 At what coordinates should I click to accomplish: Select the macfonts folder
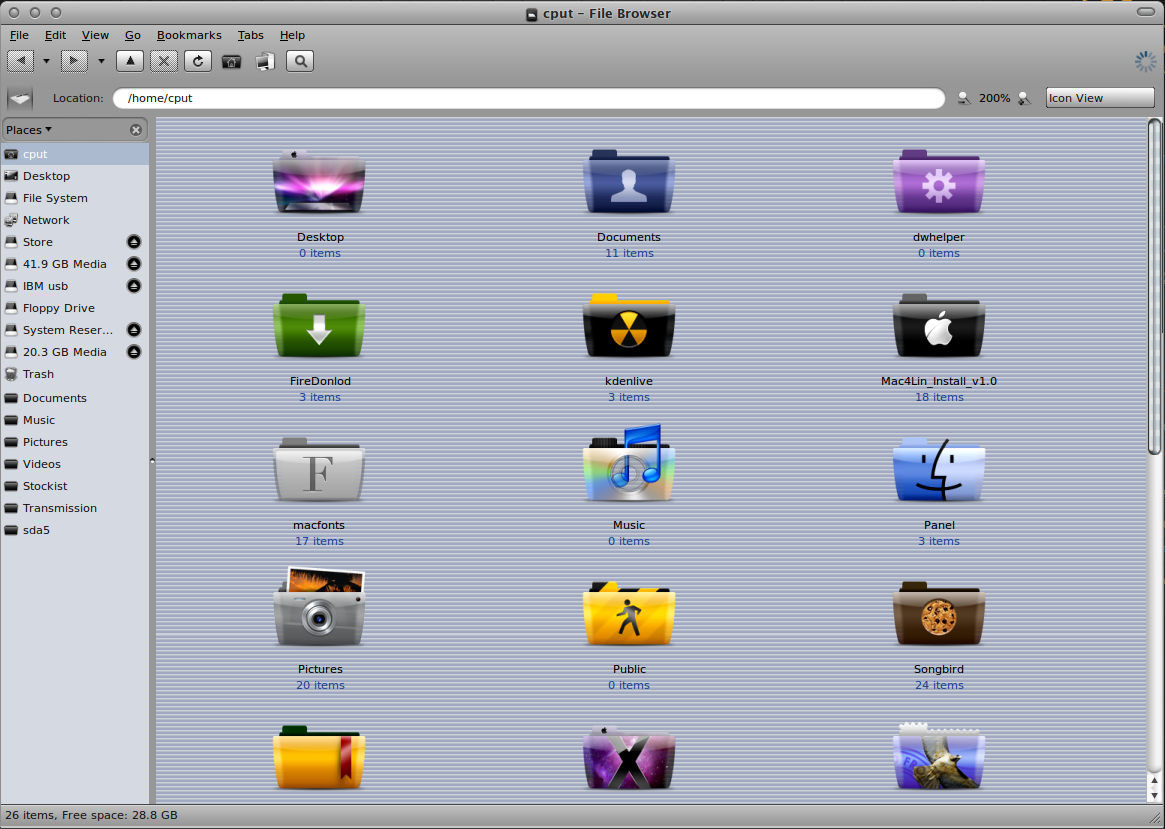click(319, 469)
